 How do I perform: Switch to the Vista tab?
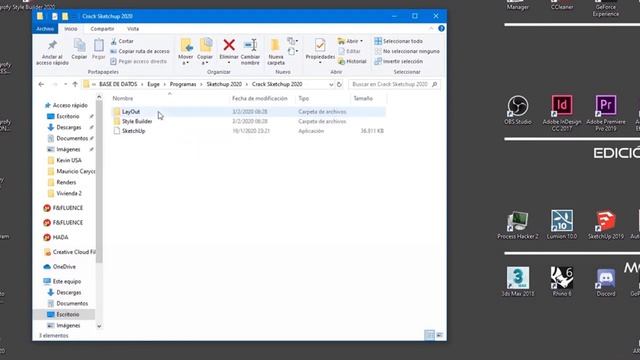tap(133, 29)
